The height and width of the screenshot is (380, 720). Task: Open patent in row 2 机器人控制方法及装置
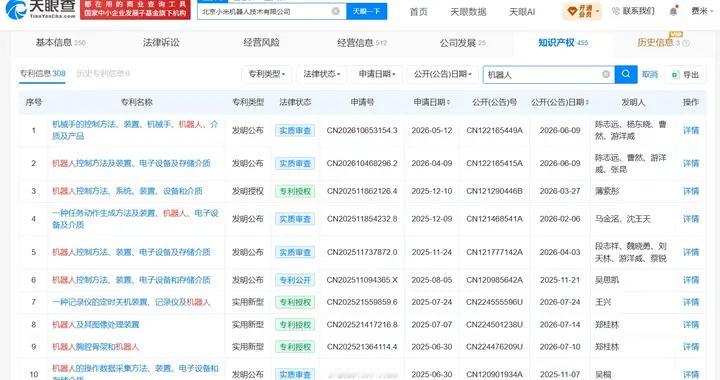[x=131, y=163]
